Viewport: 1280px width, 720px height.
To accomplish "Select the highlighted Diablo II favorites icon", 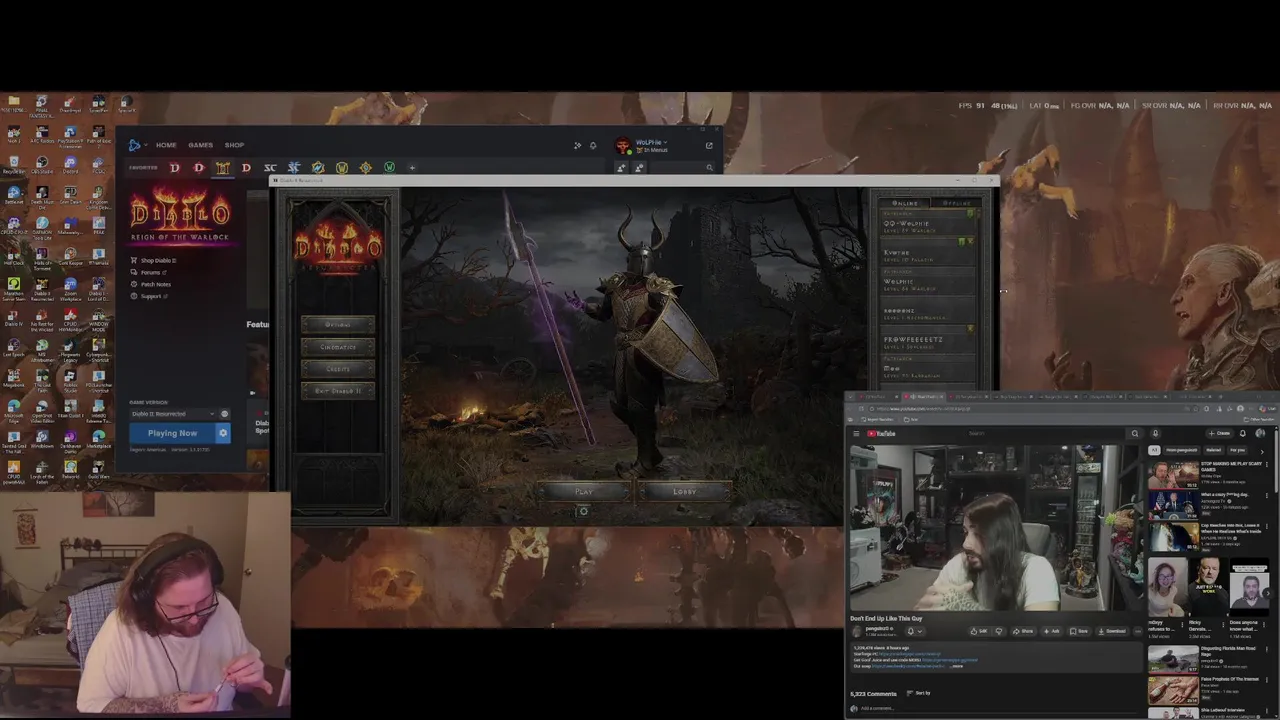I will tap(222, 168).
